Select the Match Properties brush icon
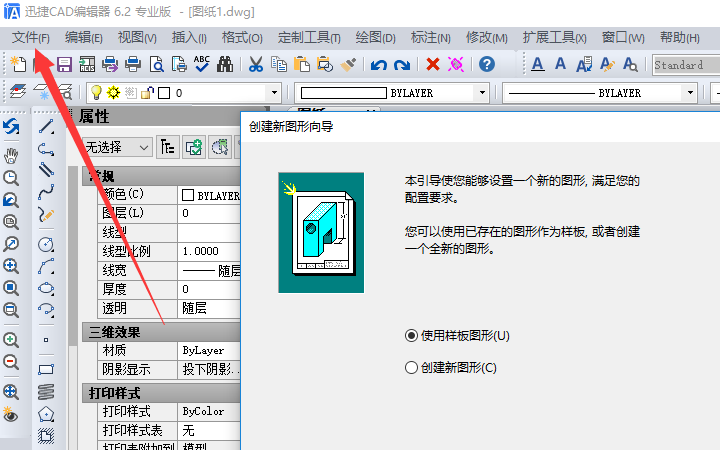 pos(349,64)
